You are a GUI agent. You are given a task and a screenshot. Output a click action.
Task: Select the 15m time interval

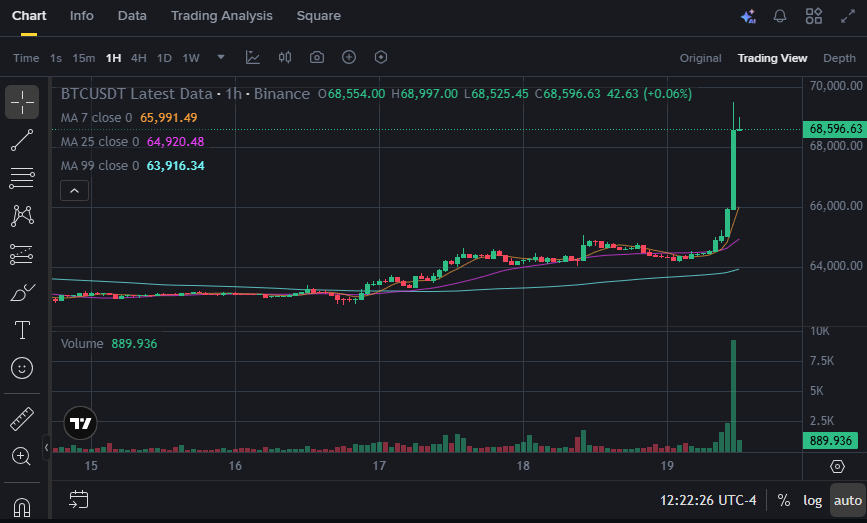point(83,58)
